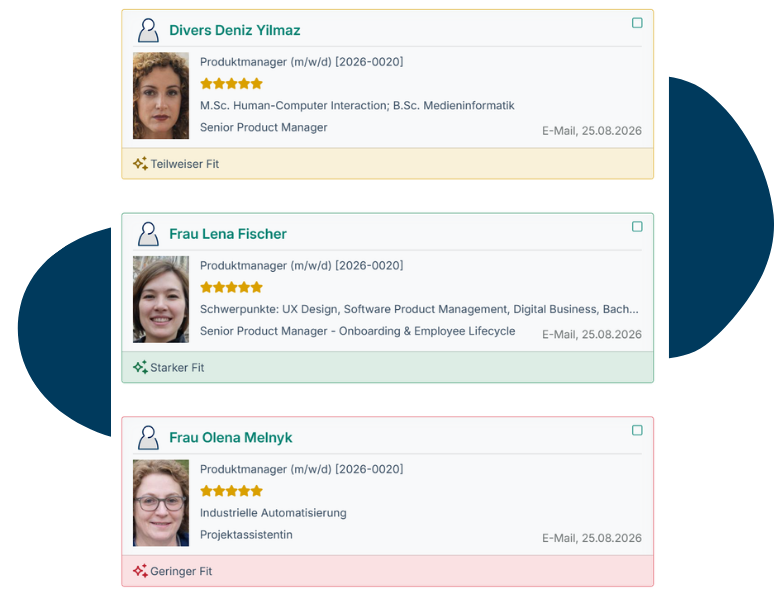Click Lena Fischer's profile photo
780x600 pixels.
pyautogui.click(x=161, y=299)
